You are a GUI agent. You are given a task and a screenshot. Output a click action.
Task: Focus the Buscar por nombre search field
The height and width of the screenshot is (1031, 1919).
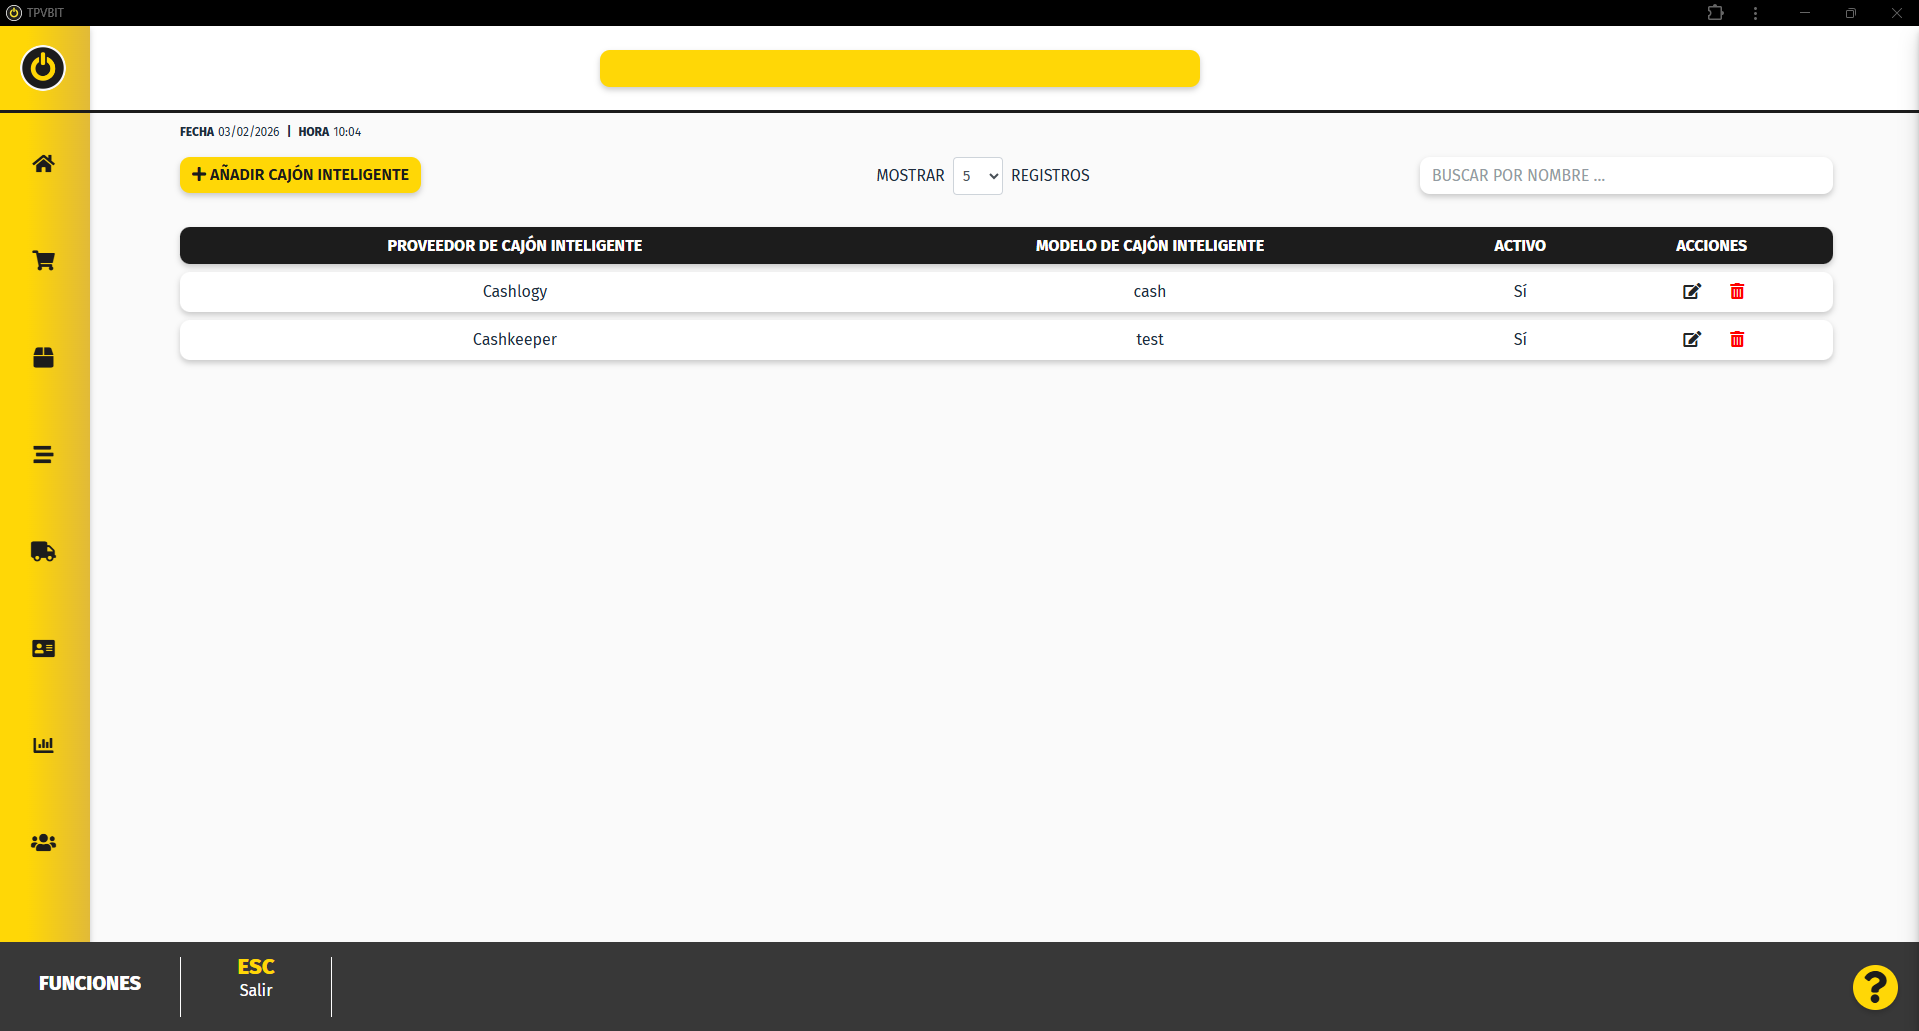(x=1625, y=176)
